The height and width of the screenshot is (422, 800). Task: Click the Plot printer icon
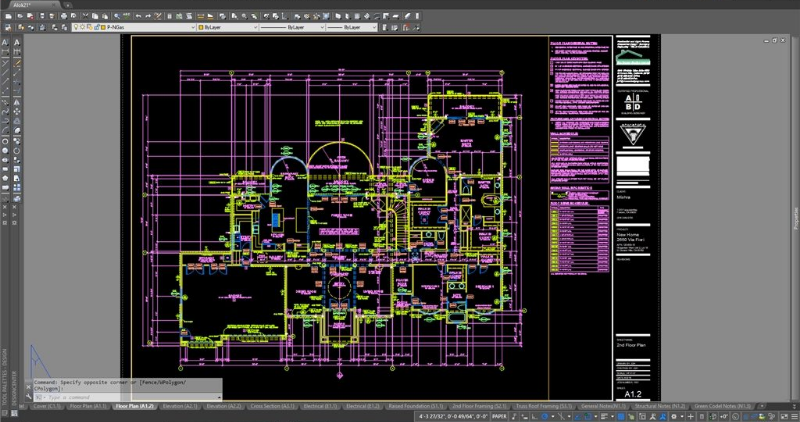click(64, 16)
